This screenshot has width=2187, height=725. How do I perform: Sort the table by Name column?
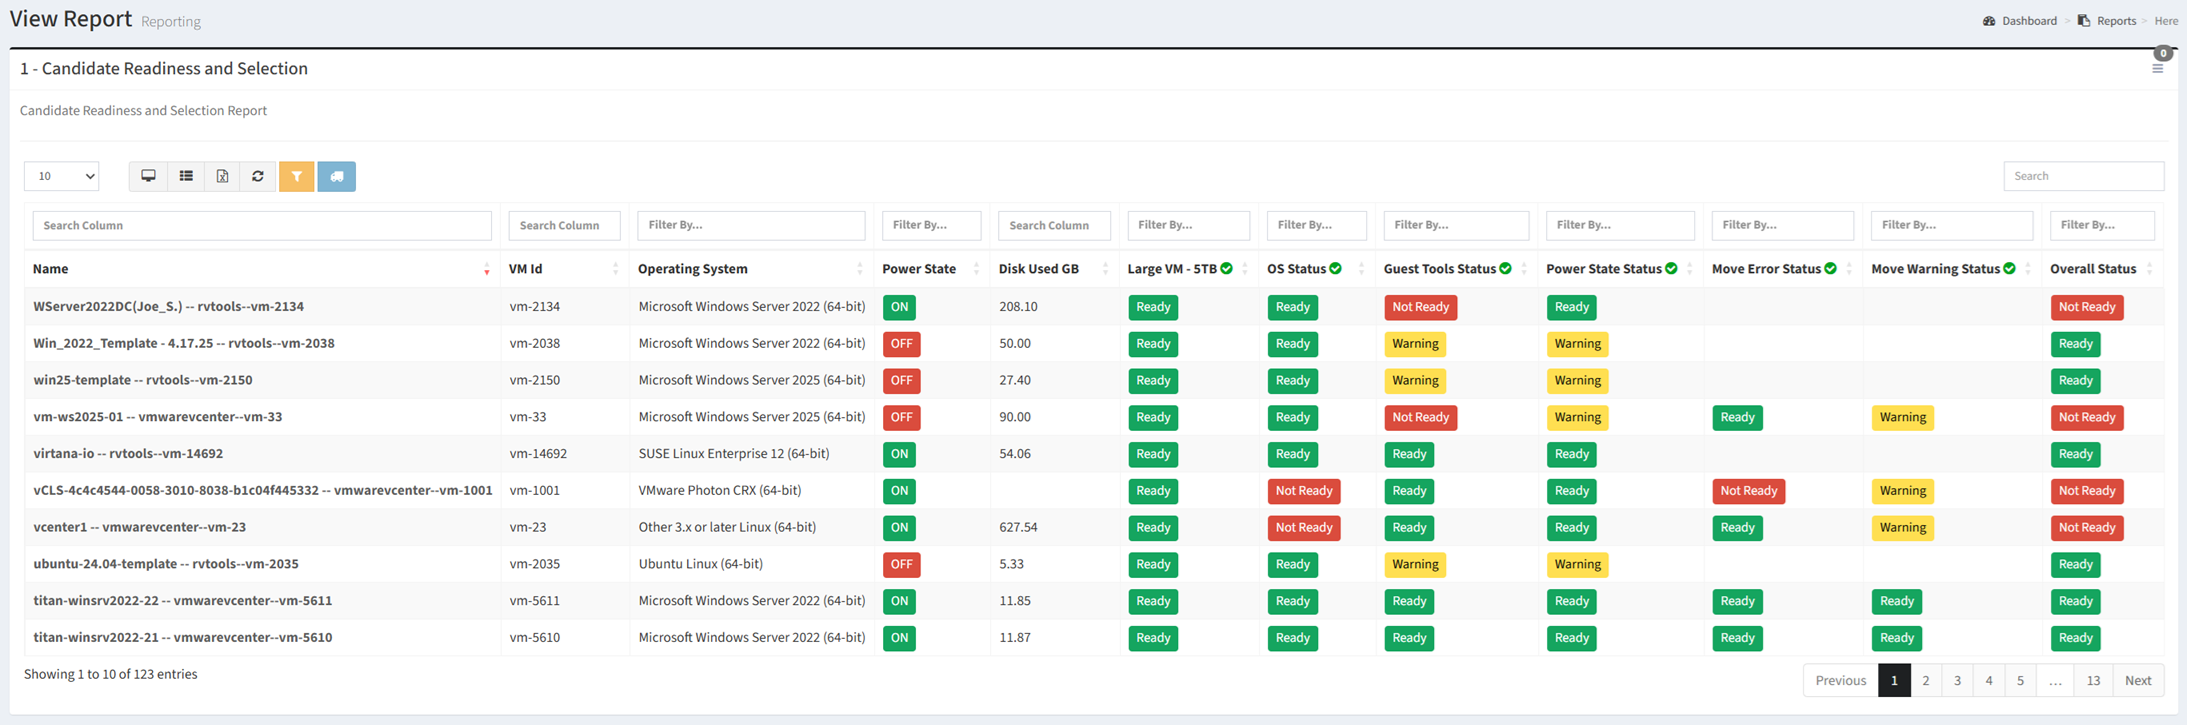[x=50, y=269]
